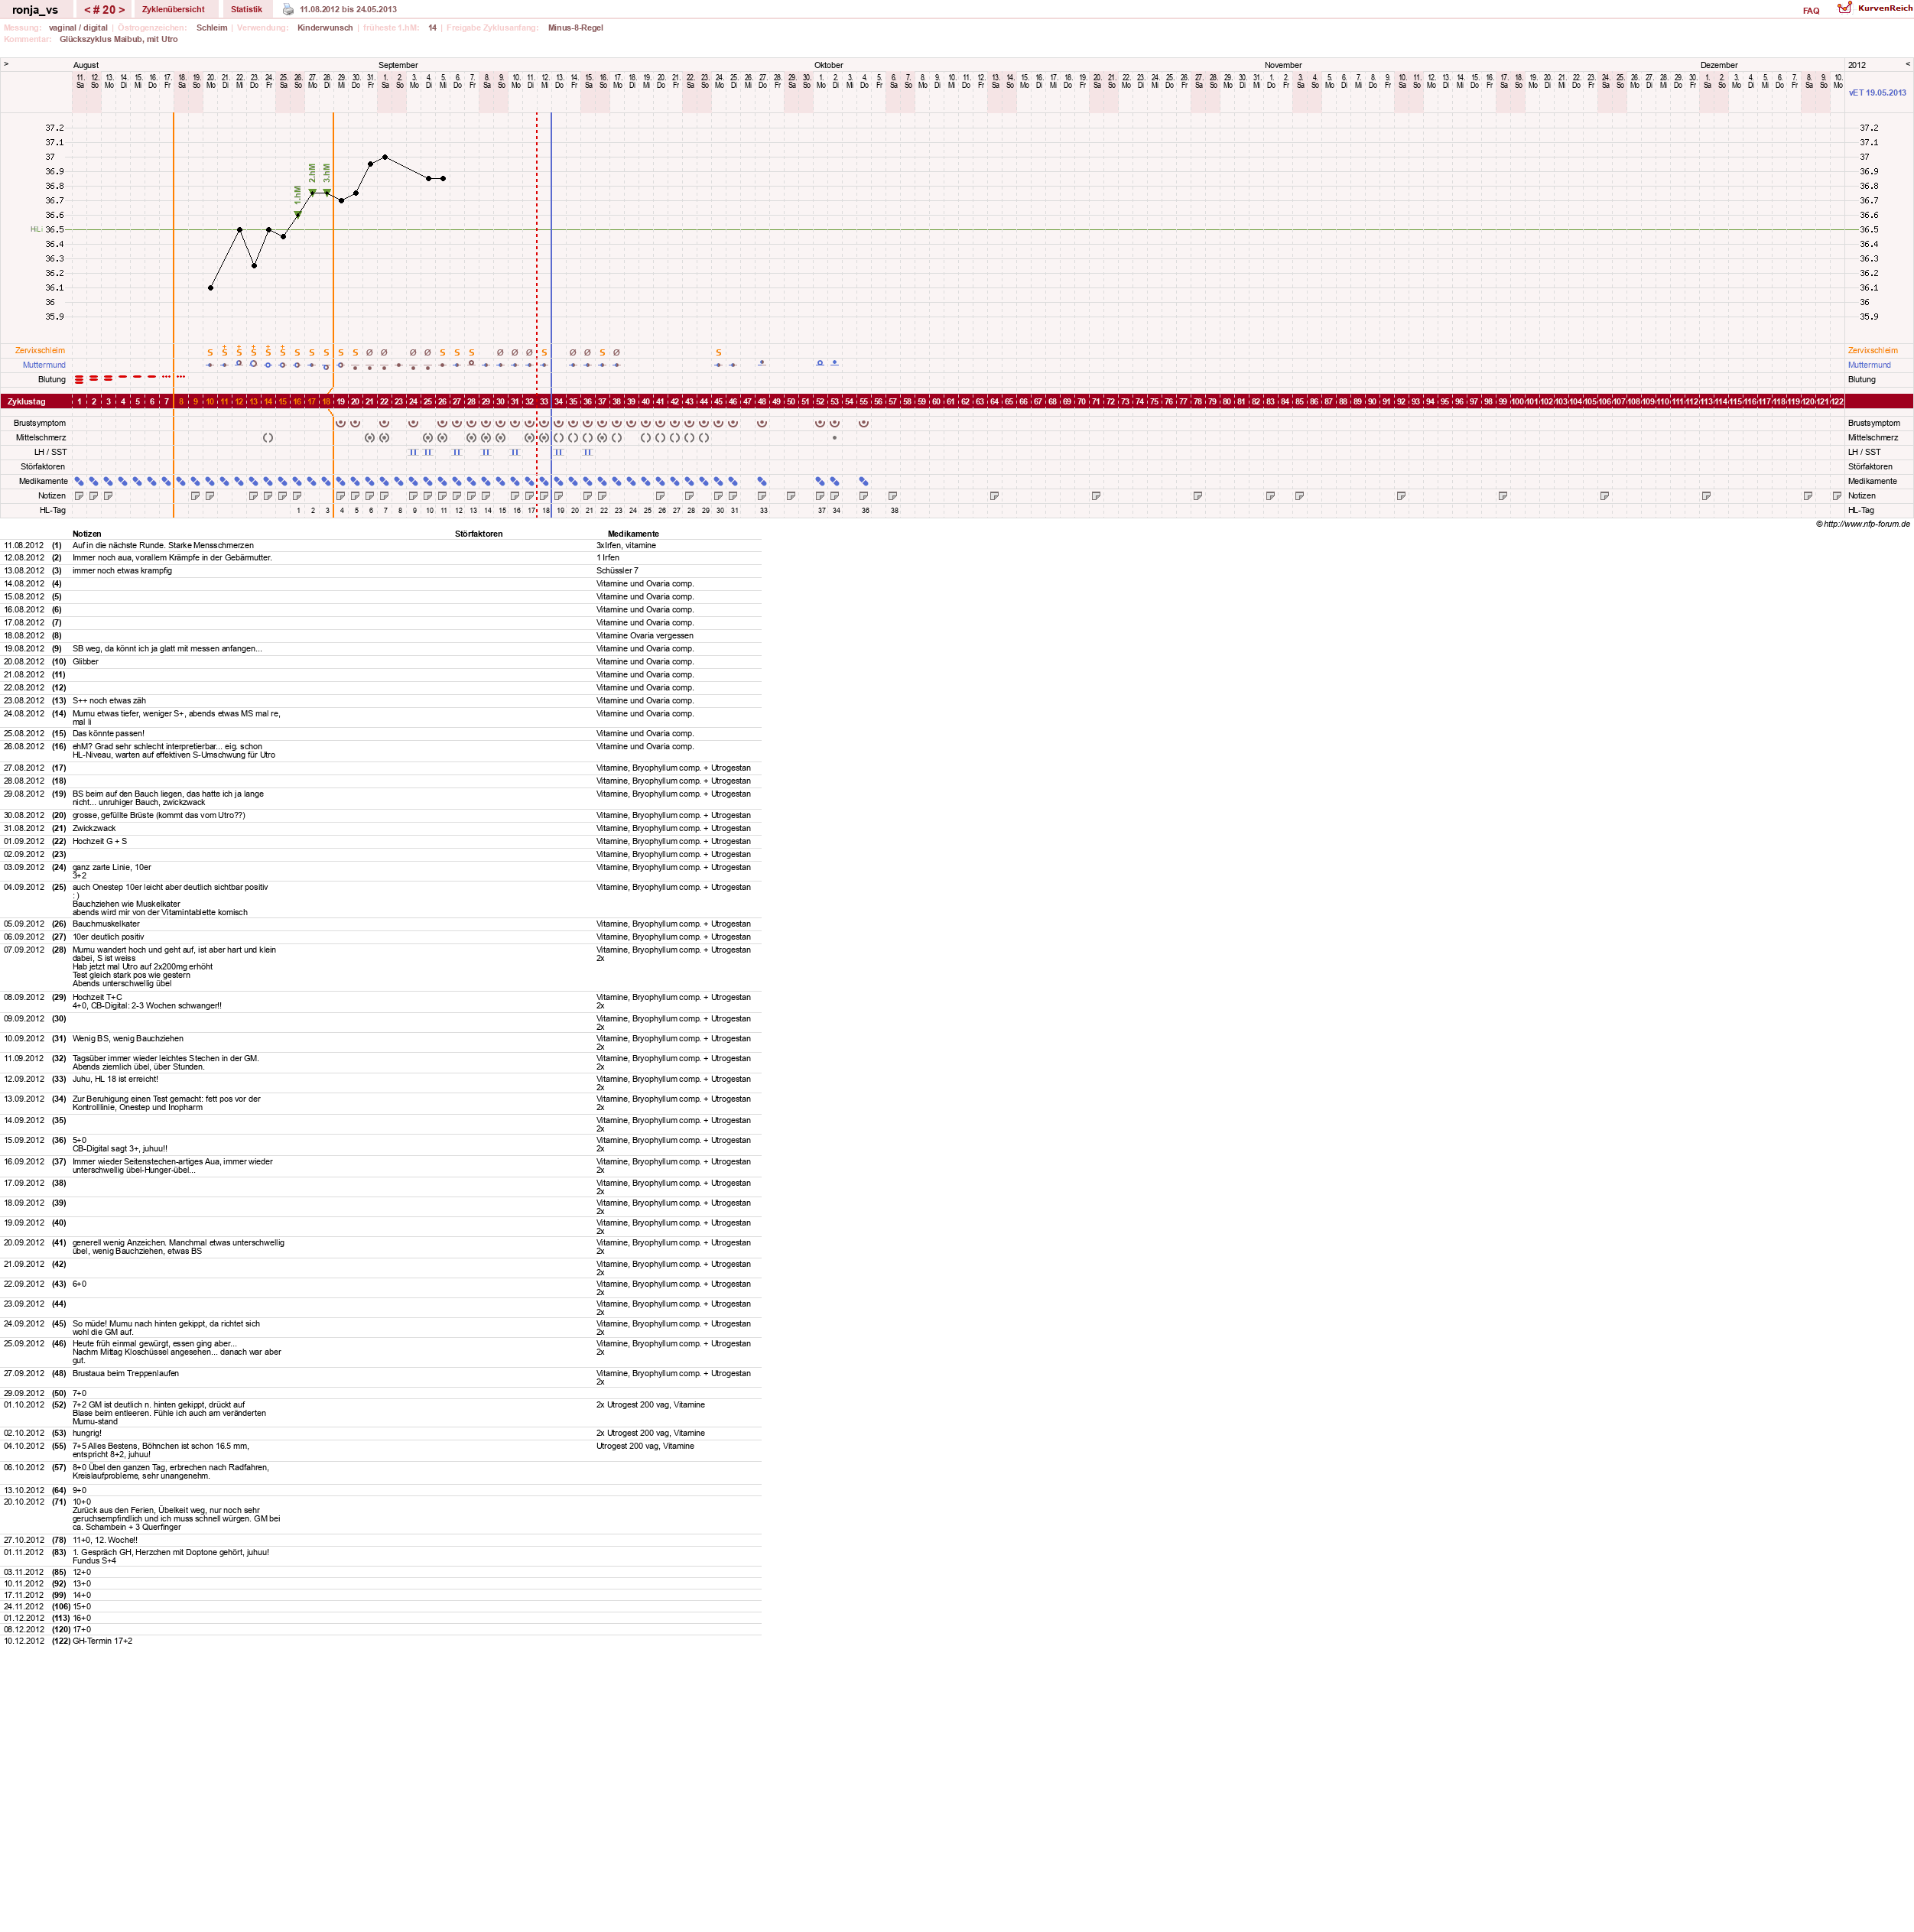Viewport: 1914px width, 1932px height.
Task: Click the note row dated 11.08.2012
Action: 381,546
